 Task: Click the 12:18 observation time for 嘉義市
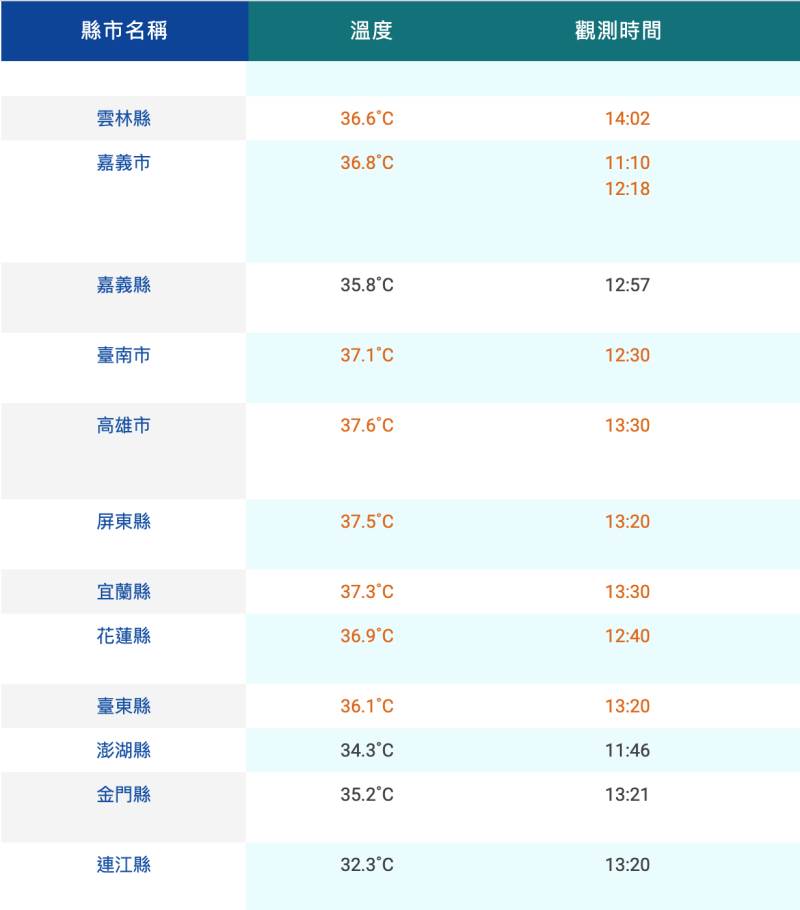(628, 189)
